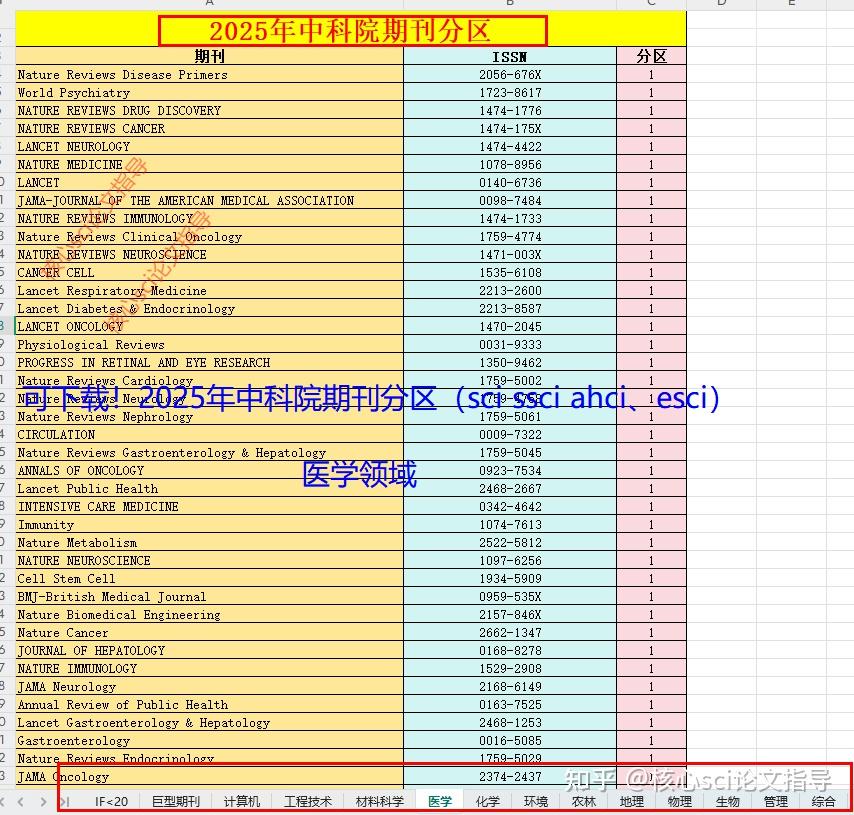Open the 巨型期刊 sheet tab
The height and width of the screenshot is (815, 854).
176,801
